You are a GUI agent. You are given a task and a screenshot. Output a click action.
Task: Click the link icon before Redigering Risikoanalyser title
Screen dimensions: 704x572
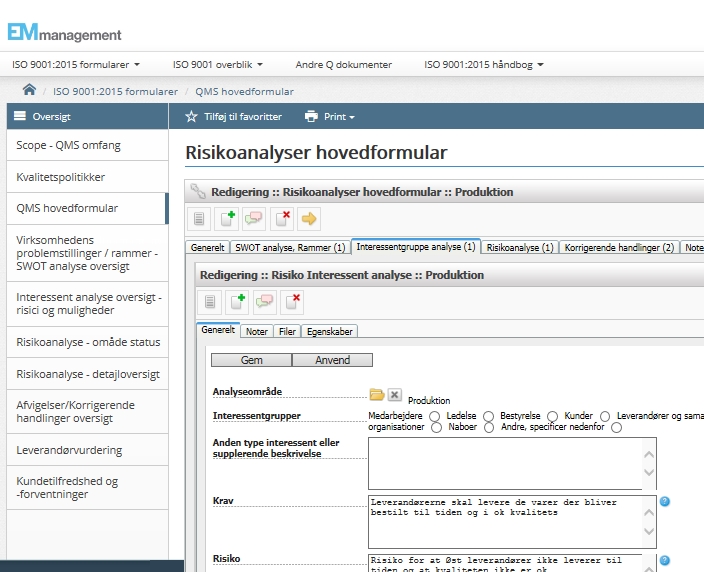(x=198, y=192)
